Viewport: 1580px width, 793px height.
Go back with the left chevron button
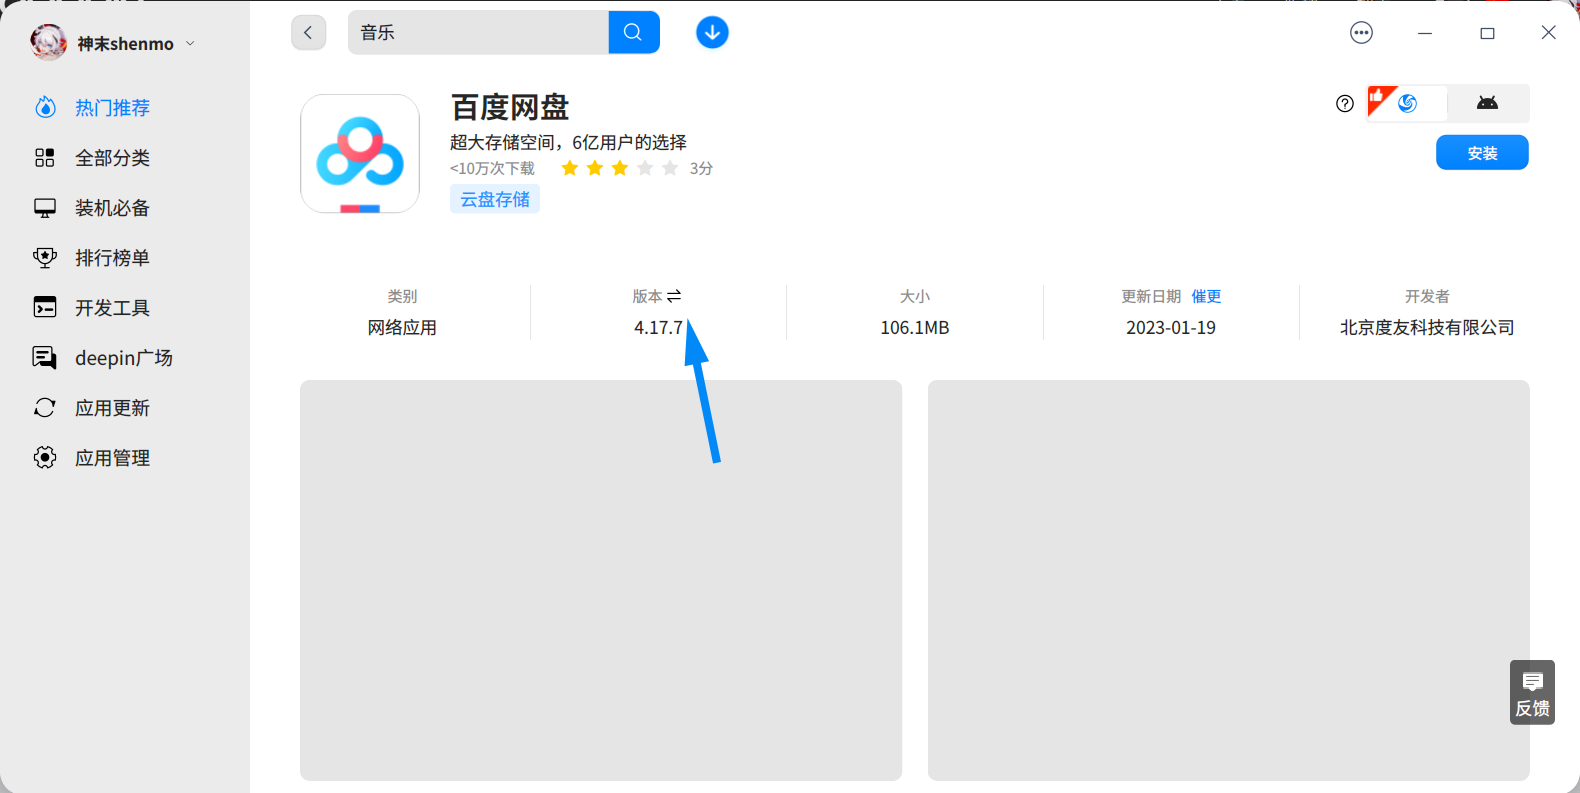308,33
